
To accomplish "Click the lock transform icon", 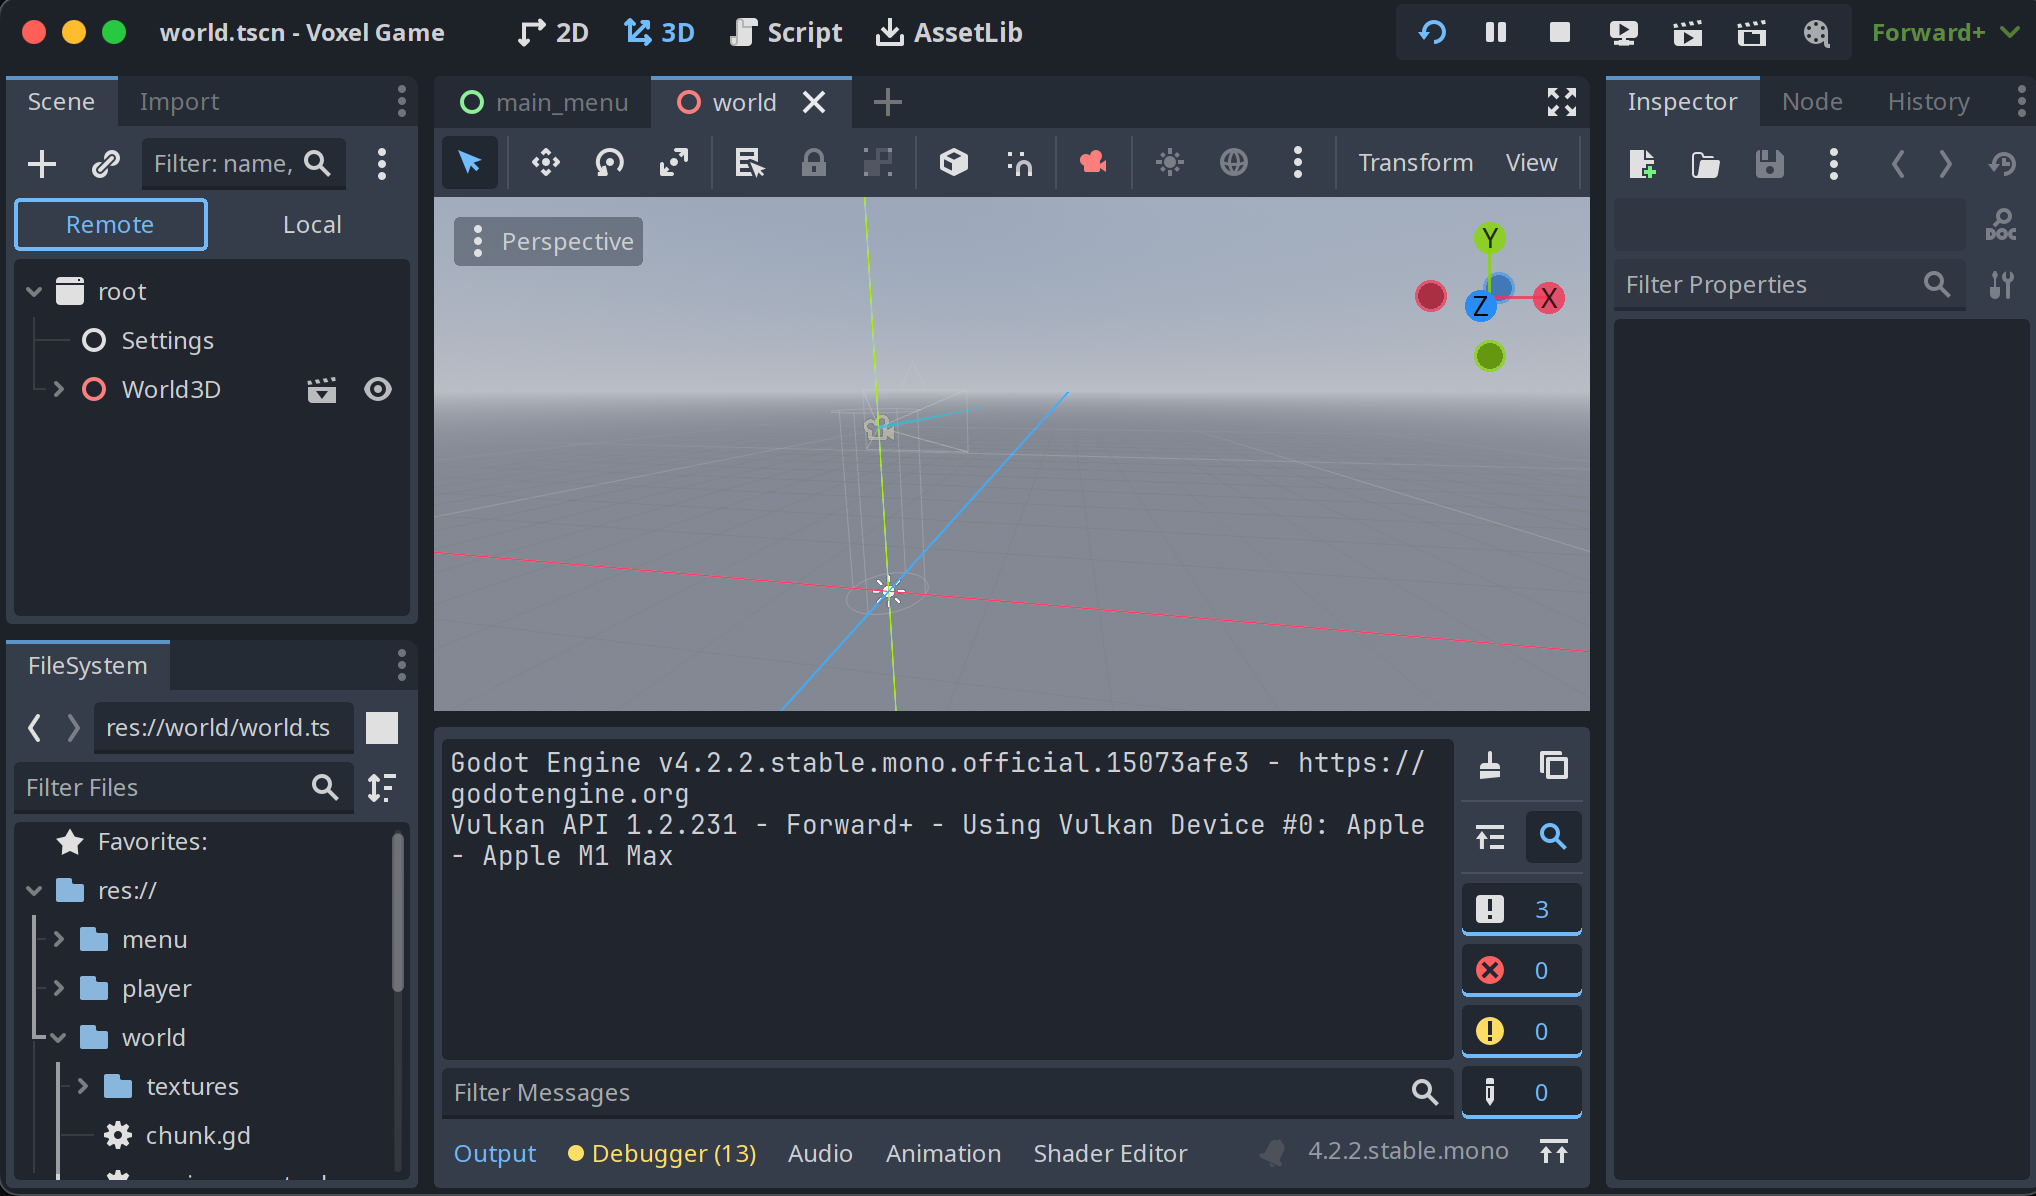I will 812,161.
